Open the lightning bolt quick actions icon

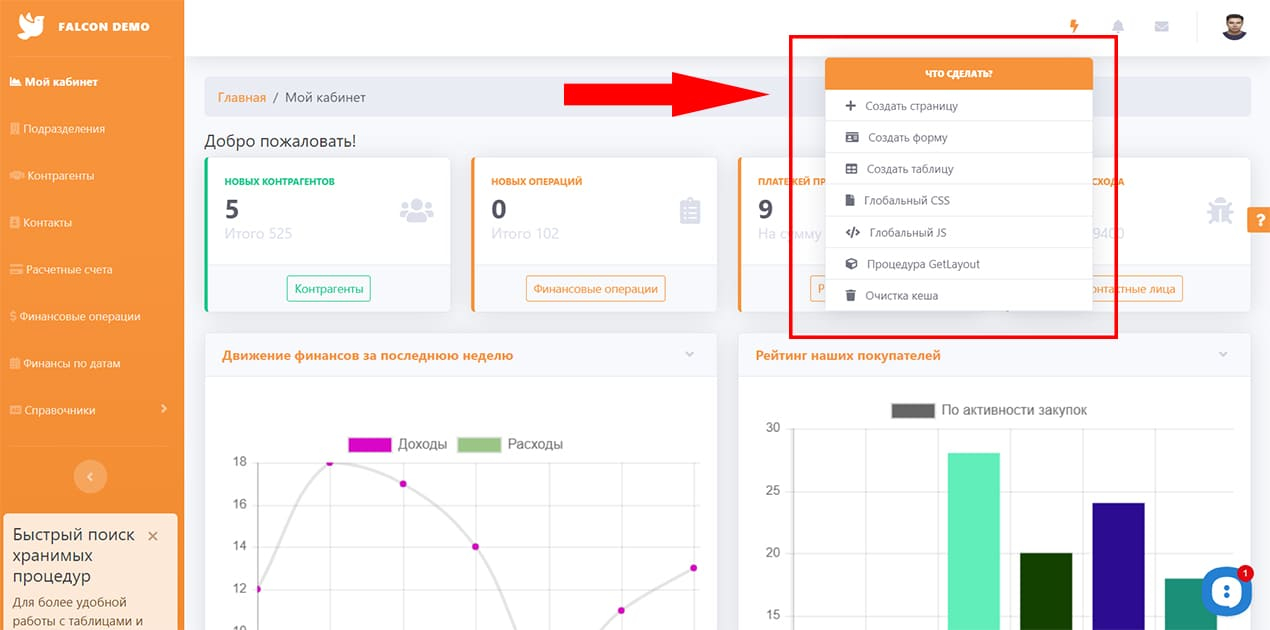tap(1075, 26)
